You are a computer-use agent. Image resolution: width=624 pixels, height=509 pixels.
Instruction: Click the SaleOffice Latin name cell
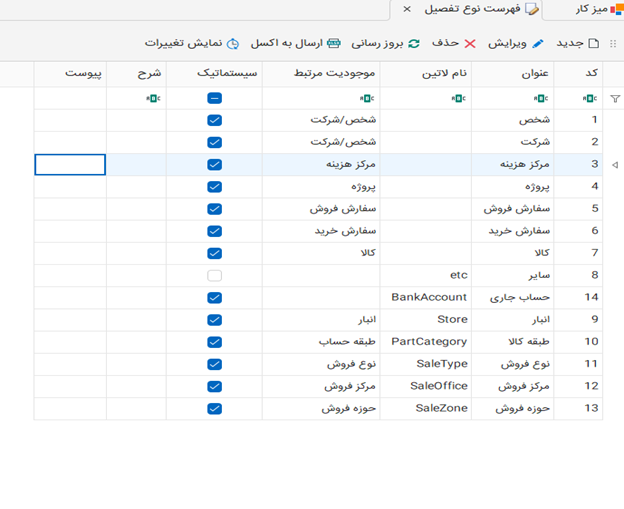click(426, 386)
